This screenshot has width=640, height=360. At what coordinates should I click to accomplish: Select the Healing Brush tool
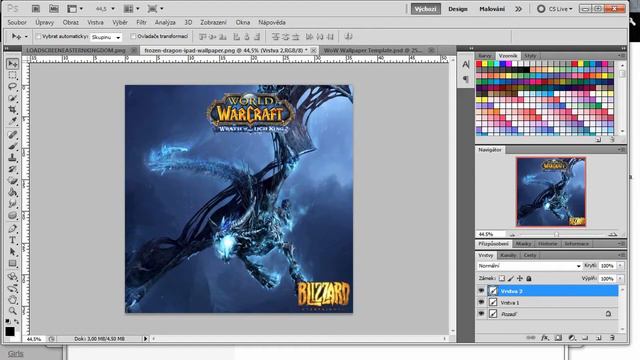coord(13,135)
